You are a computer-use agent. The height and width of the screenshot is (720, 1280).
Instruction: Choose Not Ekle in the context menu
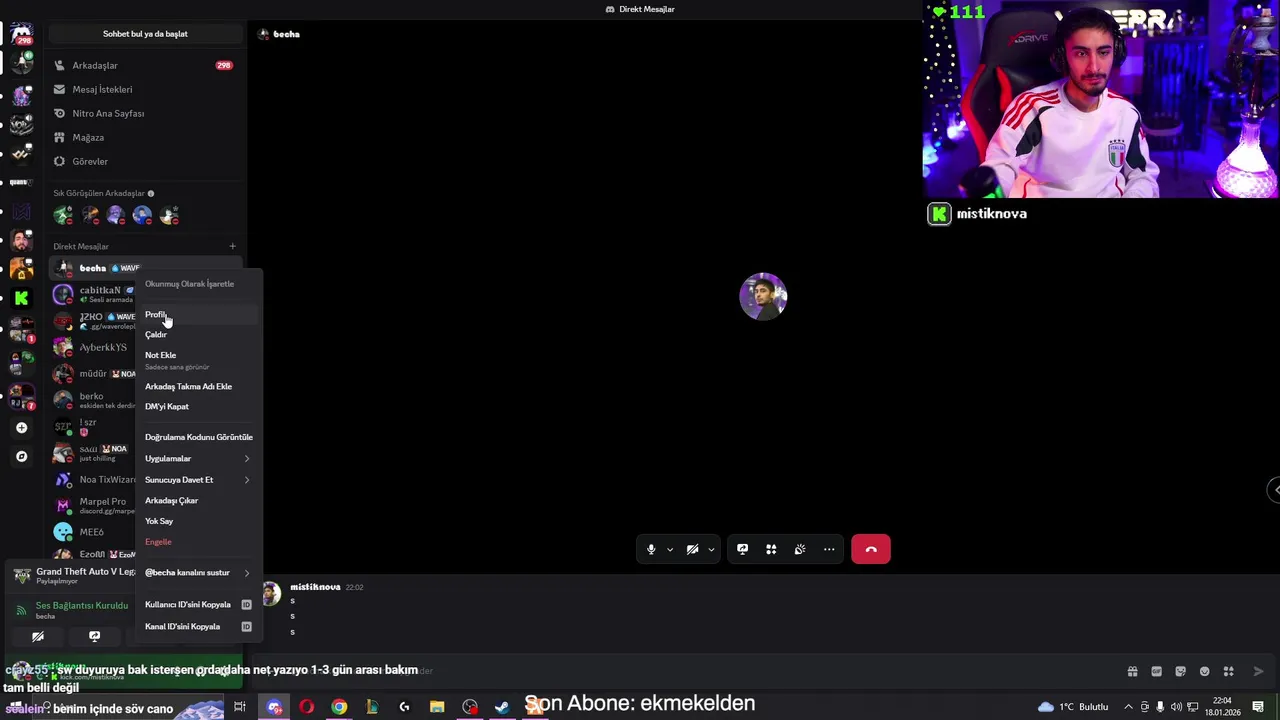[199, 360]
